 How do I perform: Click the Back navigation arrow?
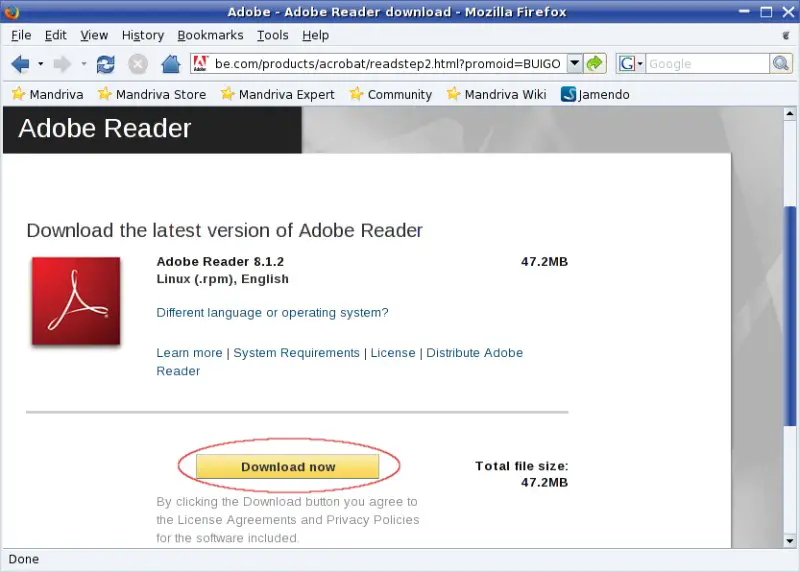click(20, 64)
